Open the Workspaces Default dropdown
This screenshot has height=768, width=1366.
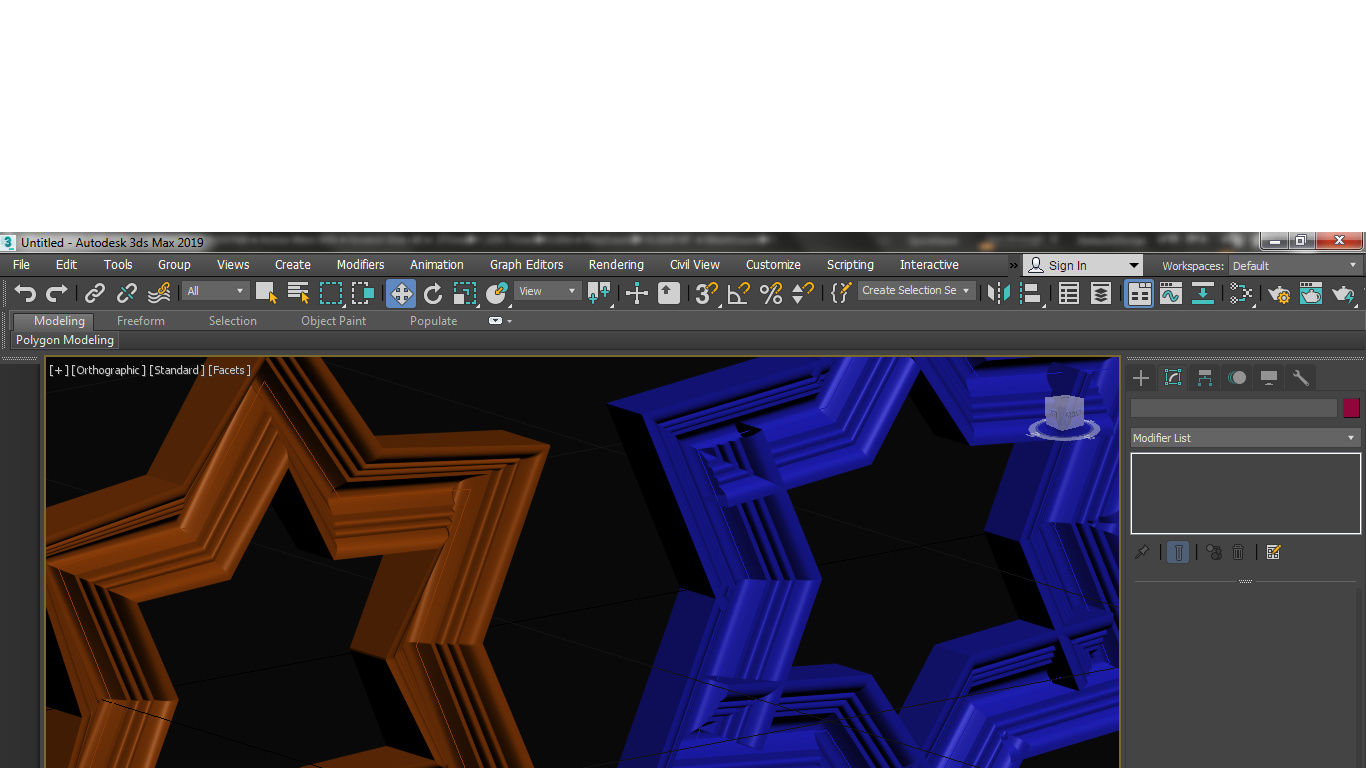[x=1294, y=266]
